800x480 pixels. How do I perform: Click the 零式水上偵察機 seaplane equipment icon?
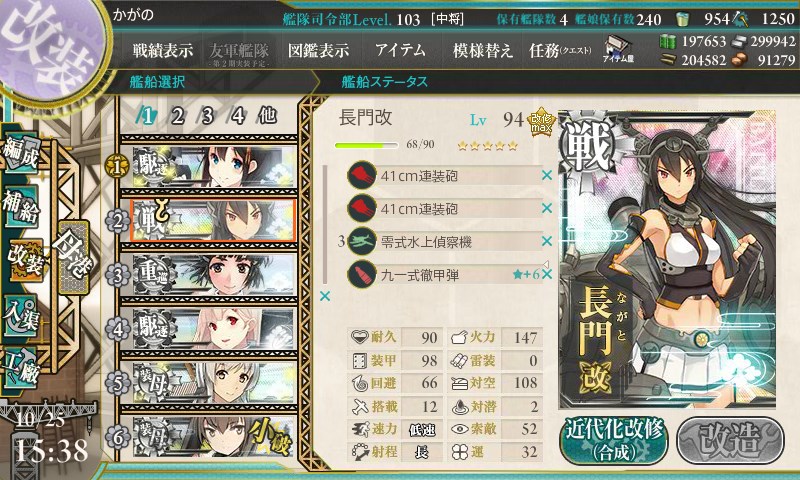[x=362, y=241]
